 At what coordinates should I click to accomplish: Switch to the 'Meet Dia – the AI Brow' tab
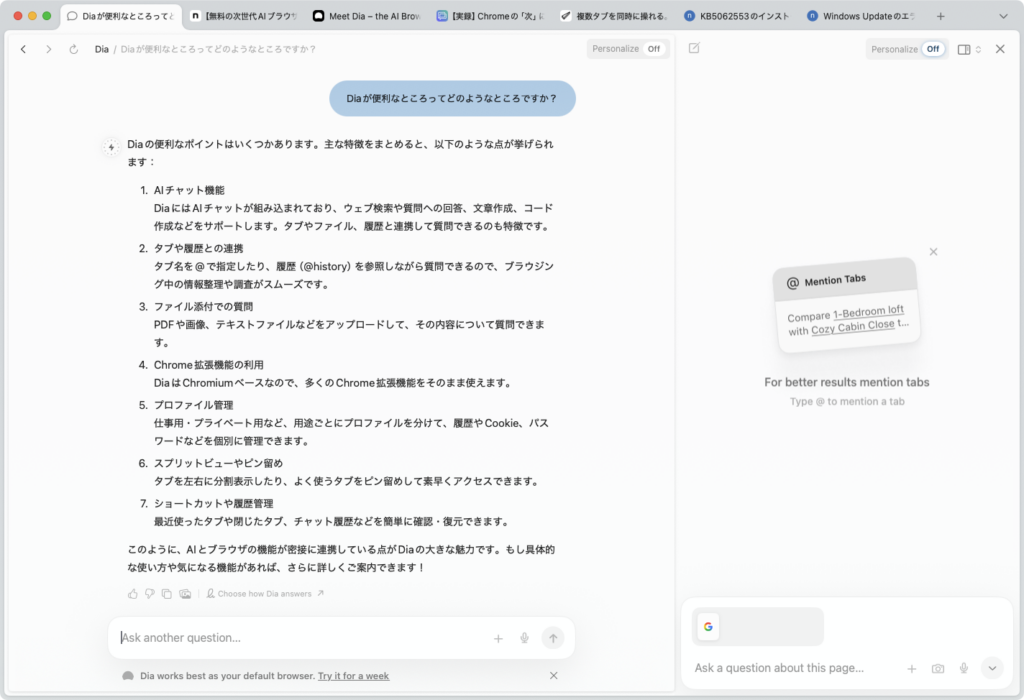pyautogui.click(x=367, y=16)
